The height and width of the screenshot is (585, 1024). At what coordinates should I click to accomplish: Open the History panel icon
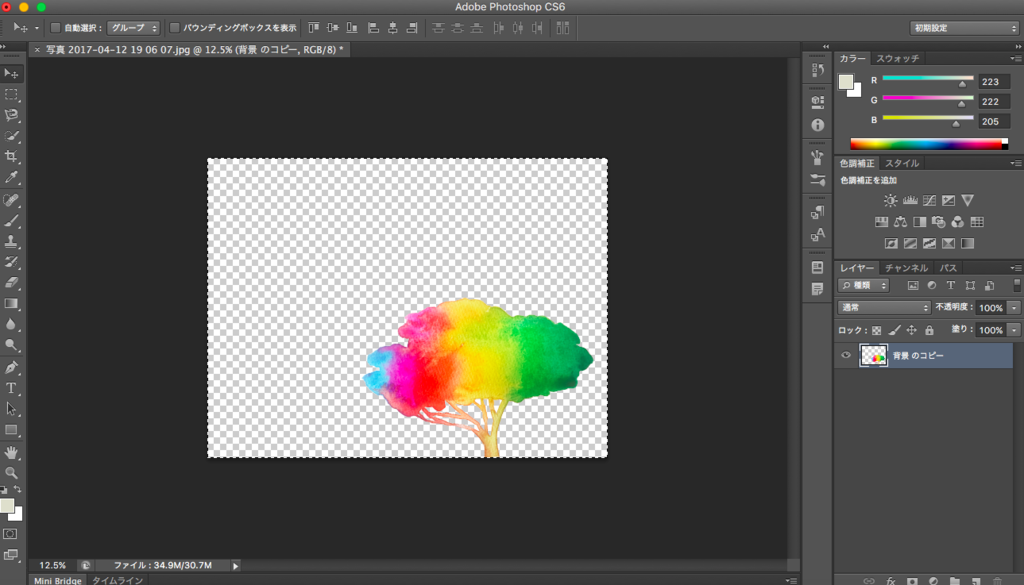(818, 70)
